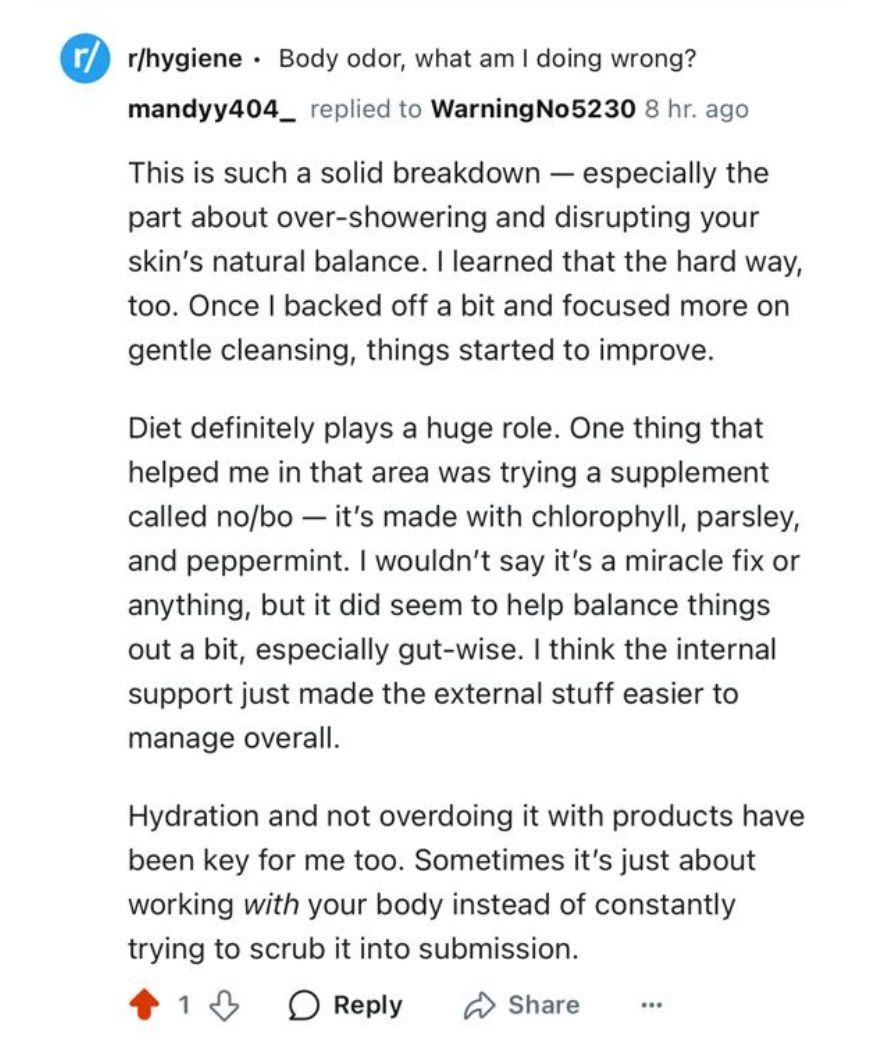The width and height of the screenshot is (870, 1064).
Task: Open WarningNo5230's profile
Action: (532, 108)
